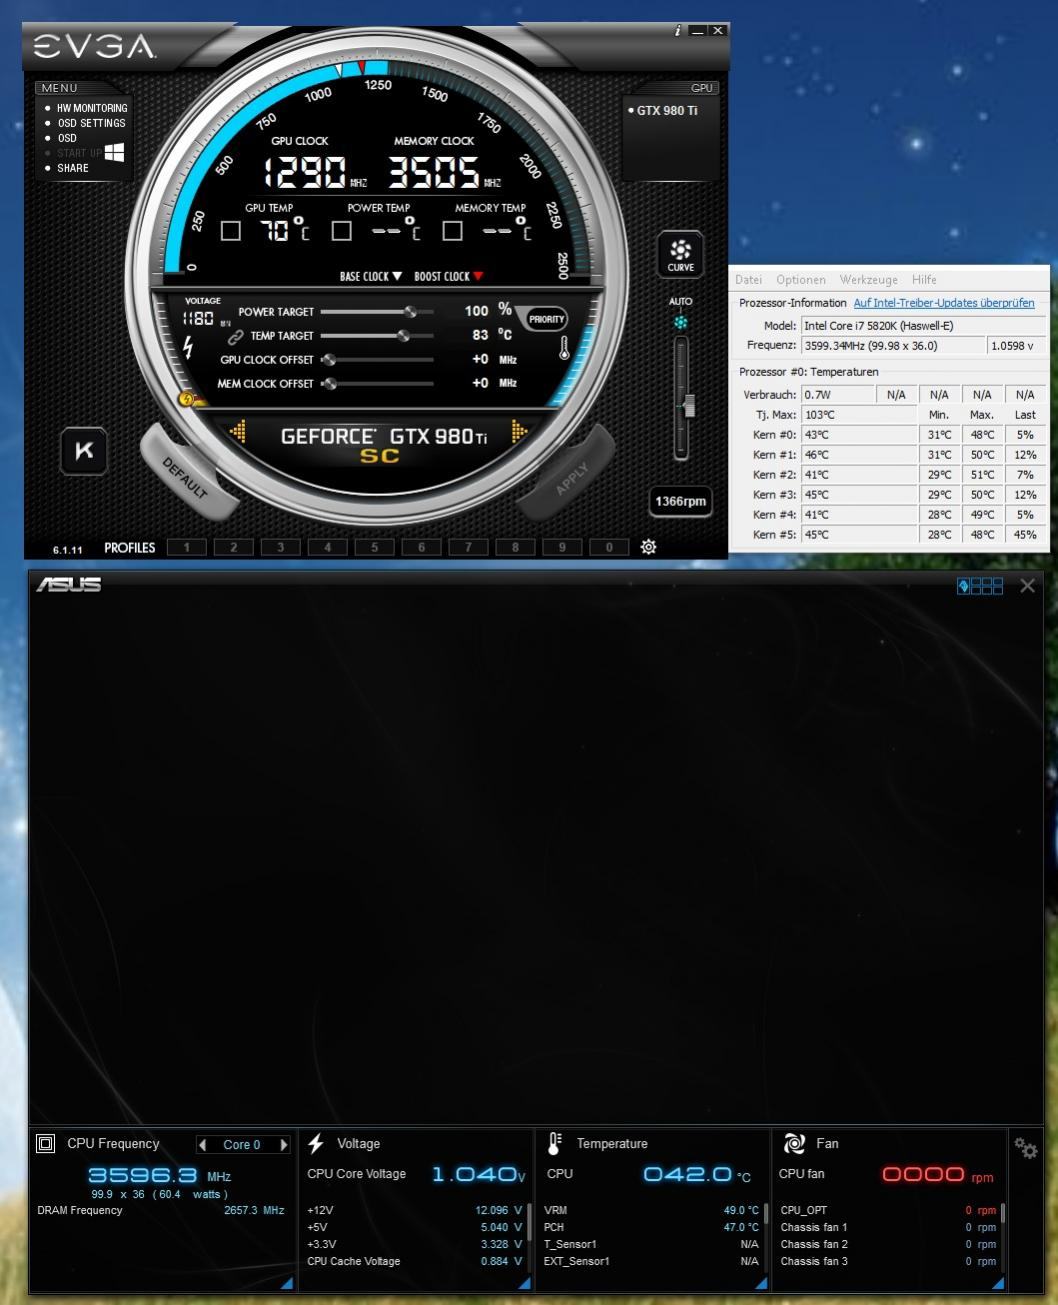Select SHARE in EVGA menu
The height and width of the screenshot is (1305, 1058).
[x=73, y=168]
